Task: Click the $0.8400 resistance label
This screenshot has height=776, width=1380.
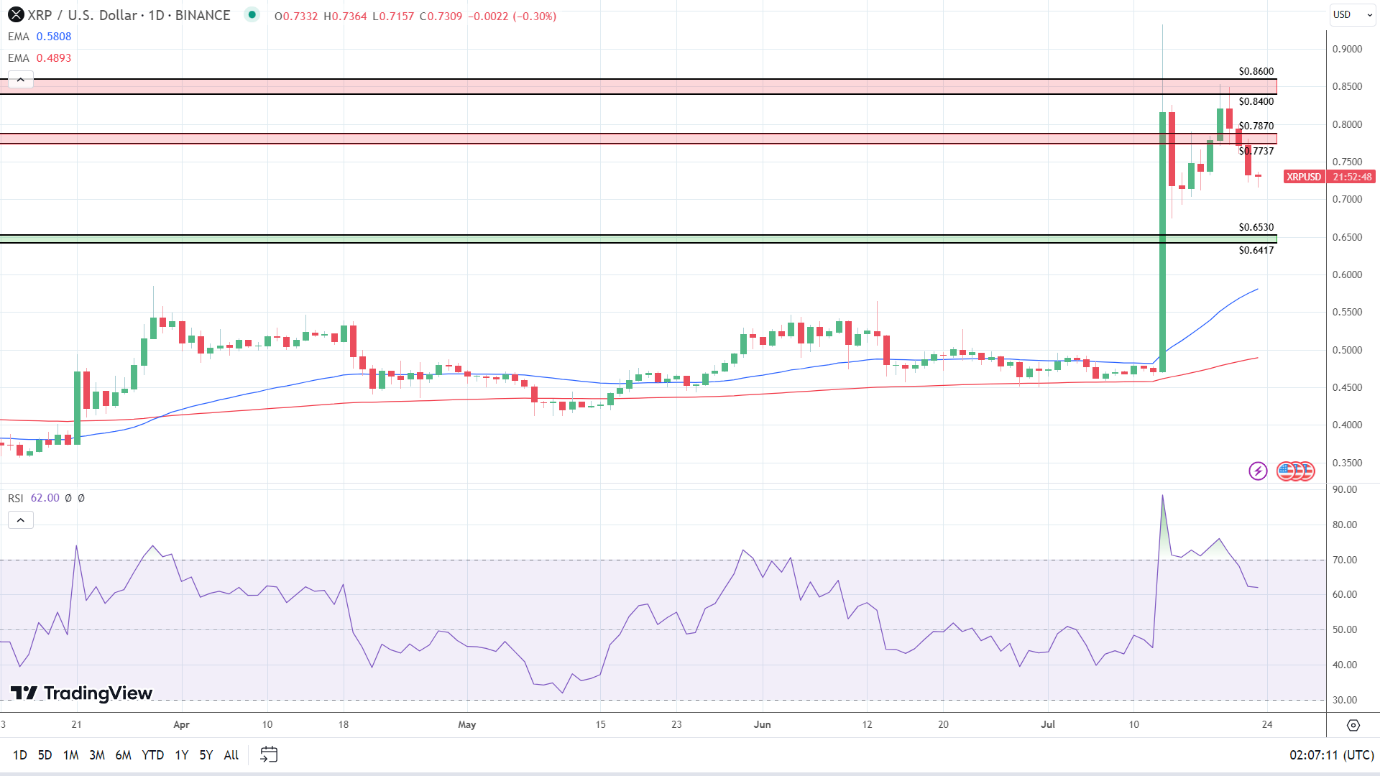Action: (x=1256, y=102)
